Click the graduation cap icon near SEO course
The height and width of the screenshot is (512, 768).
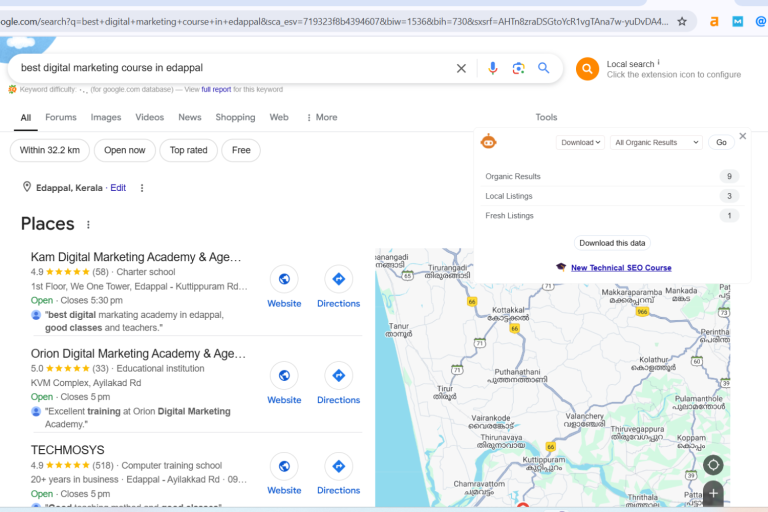561,267
